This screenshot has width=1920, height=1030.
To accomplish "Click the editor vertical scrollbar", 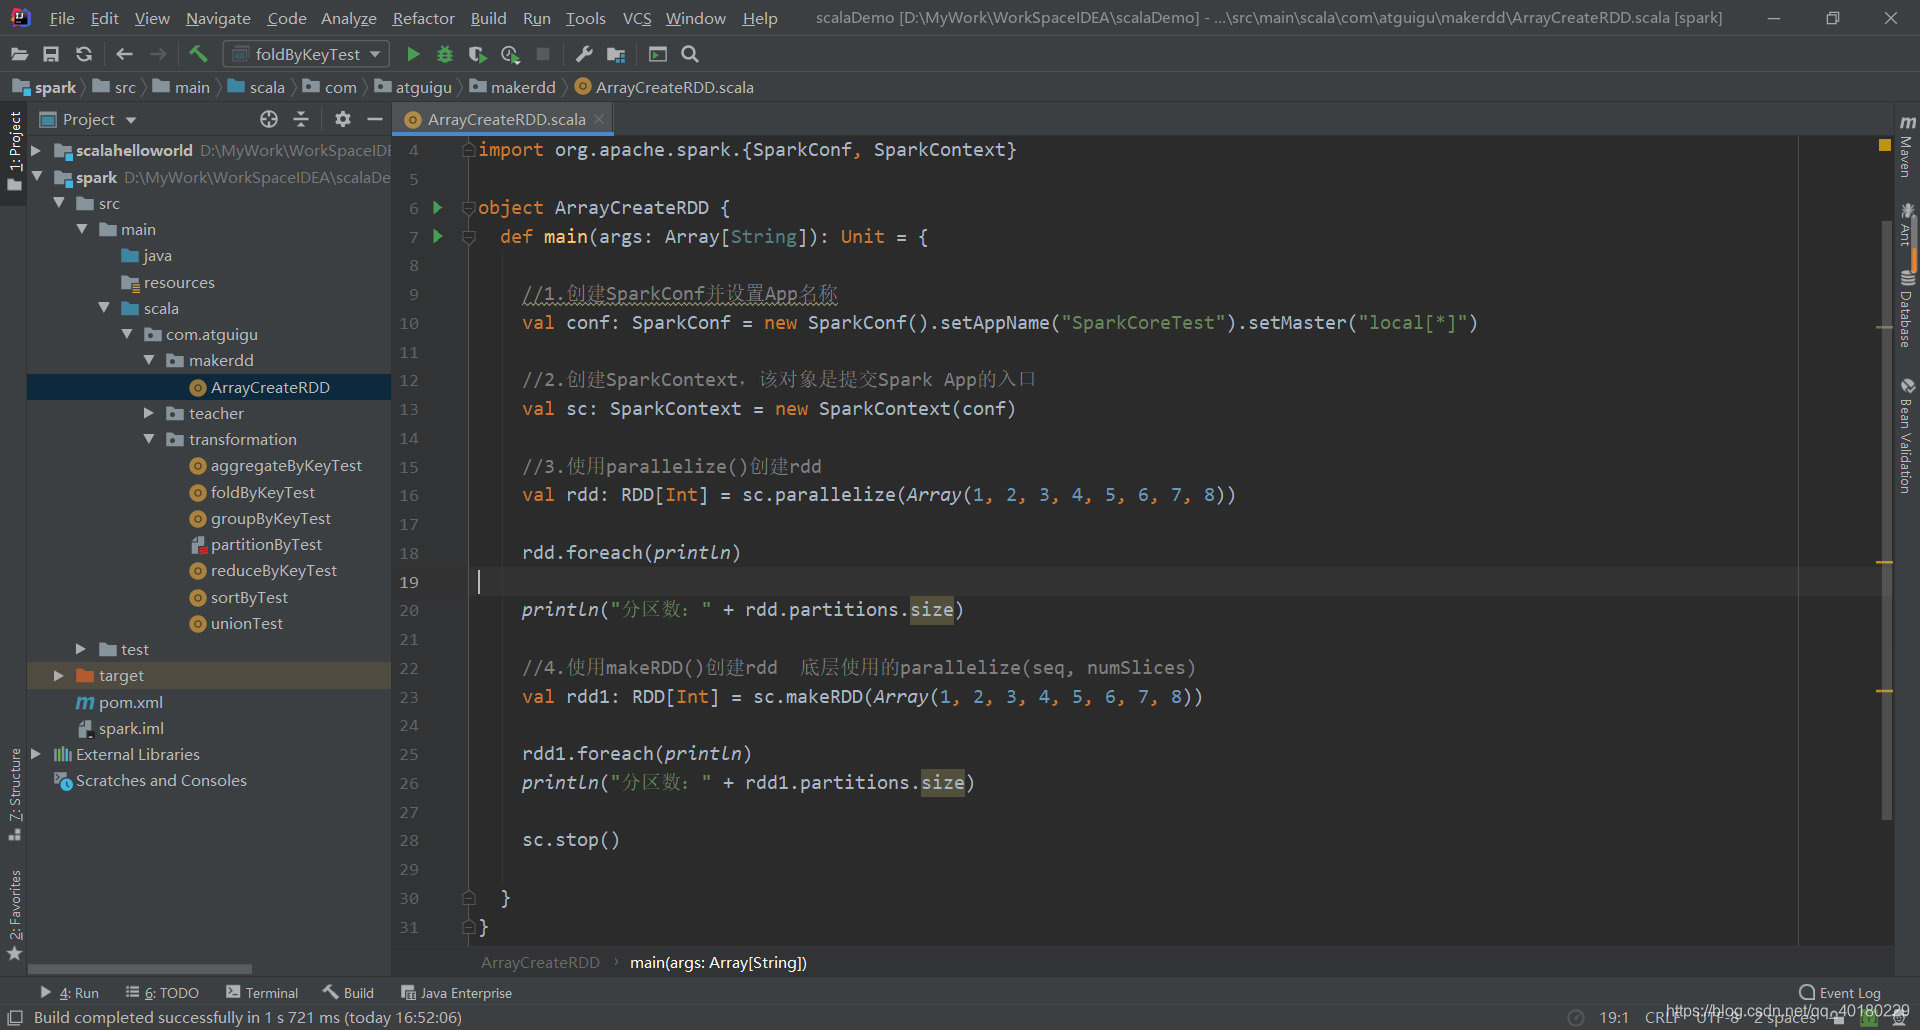I will click(x=1887, y=520).
